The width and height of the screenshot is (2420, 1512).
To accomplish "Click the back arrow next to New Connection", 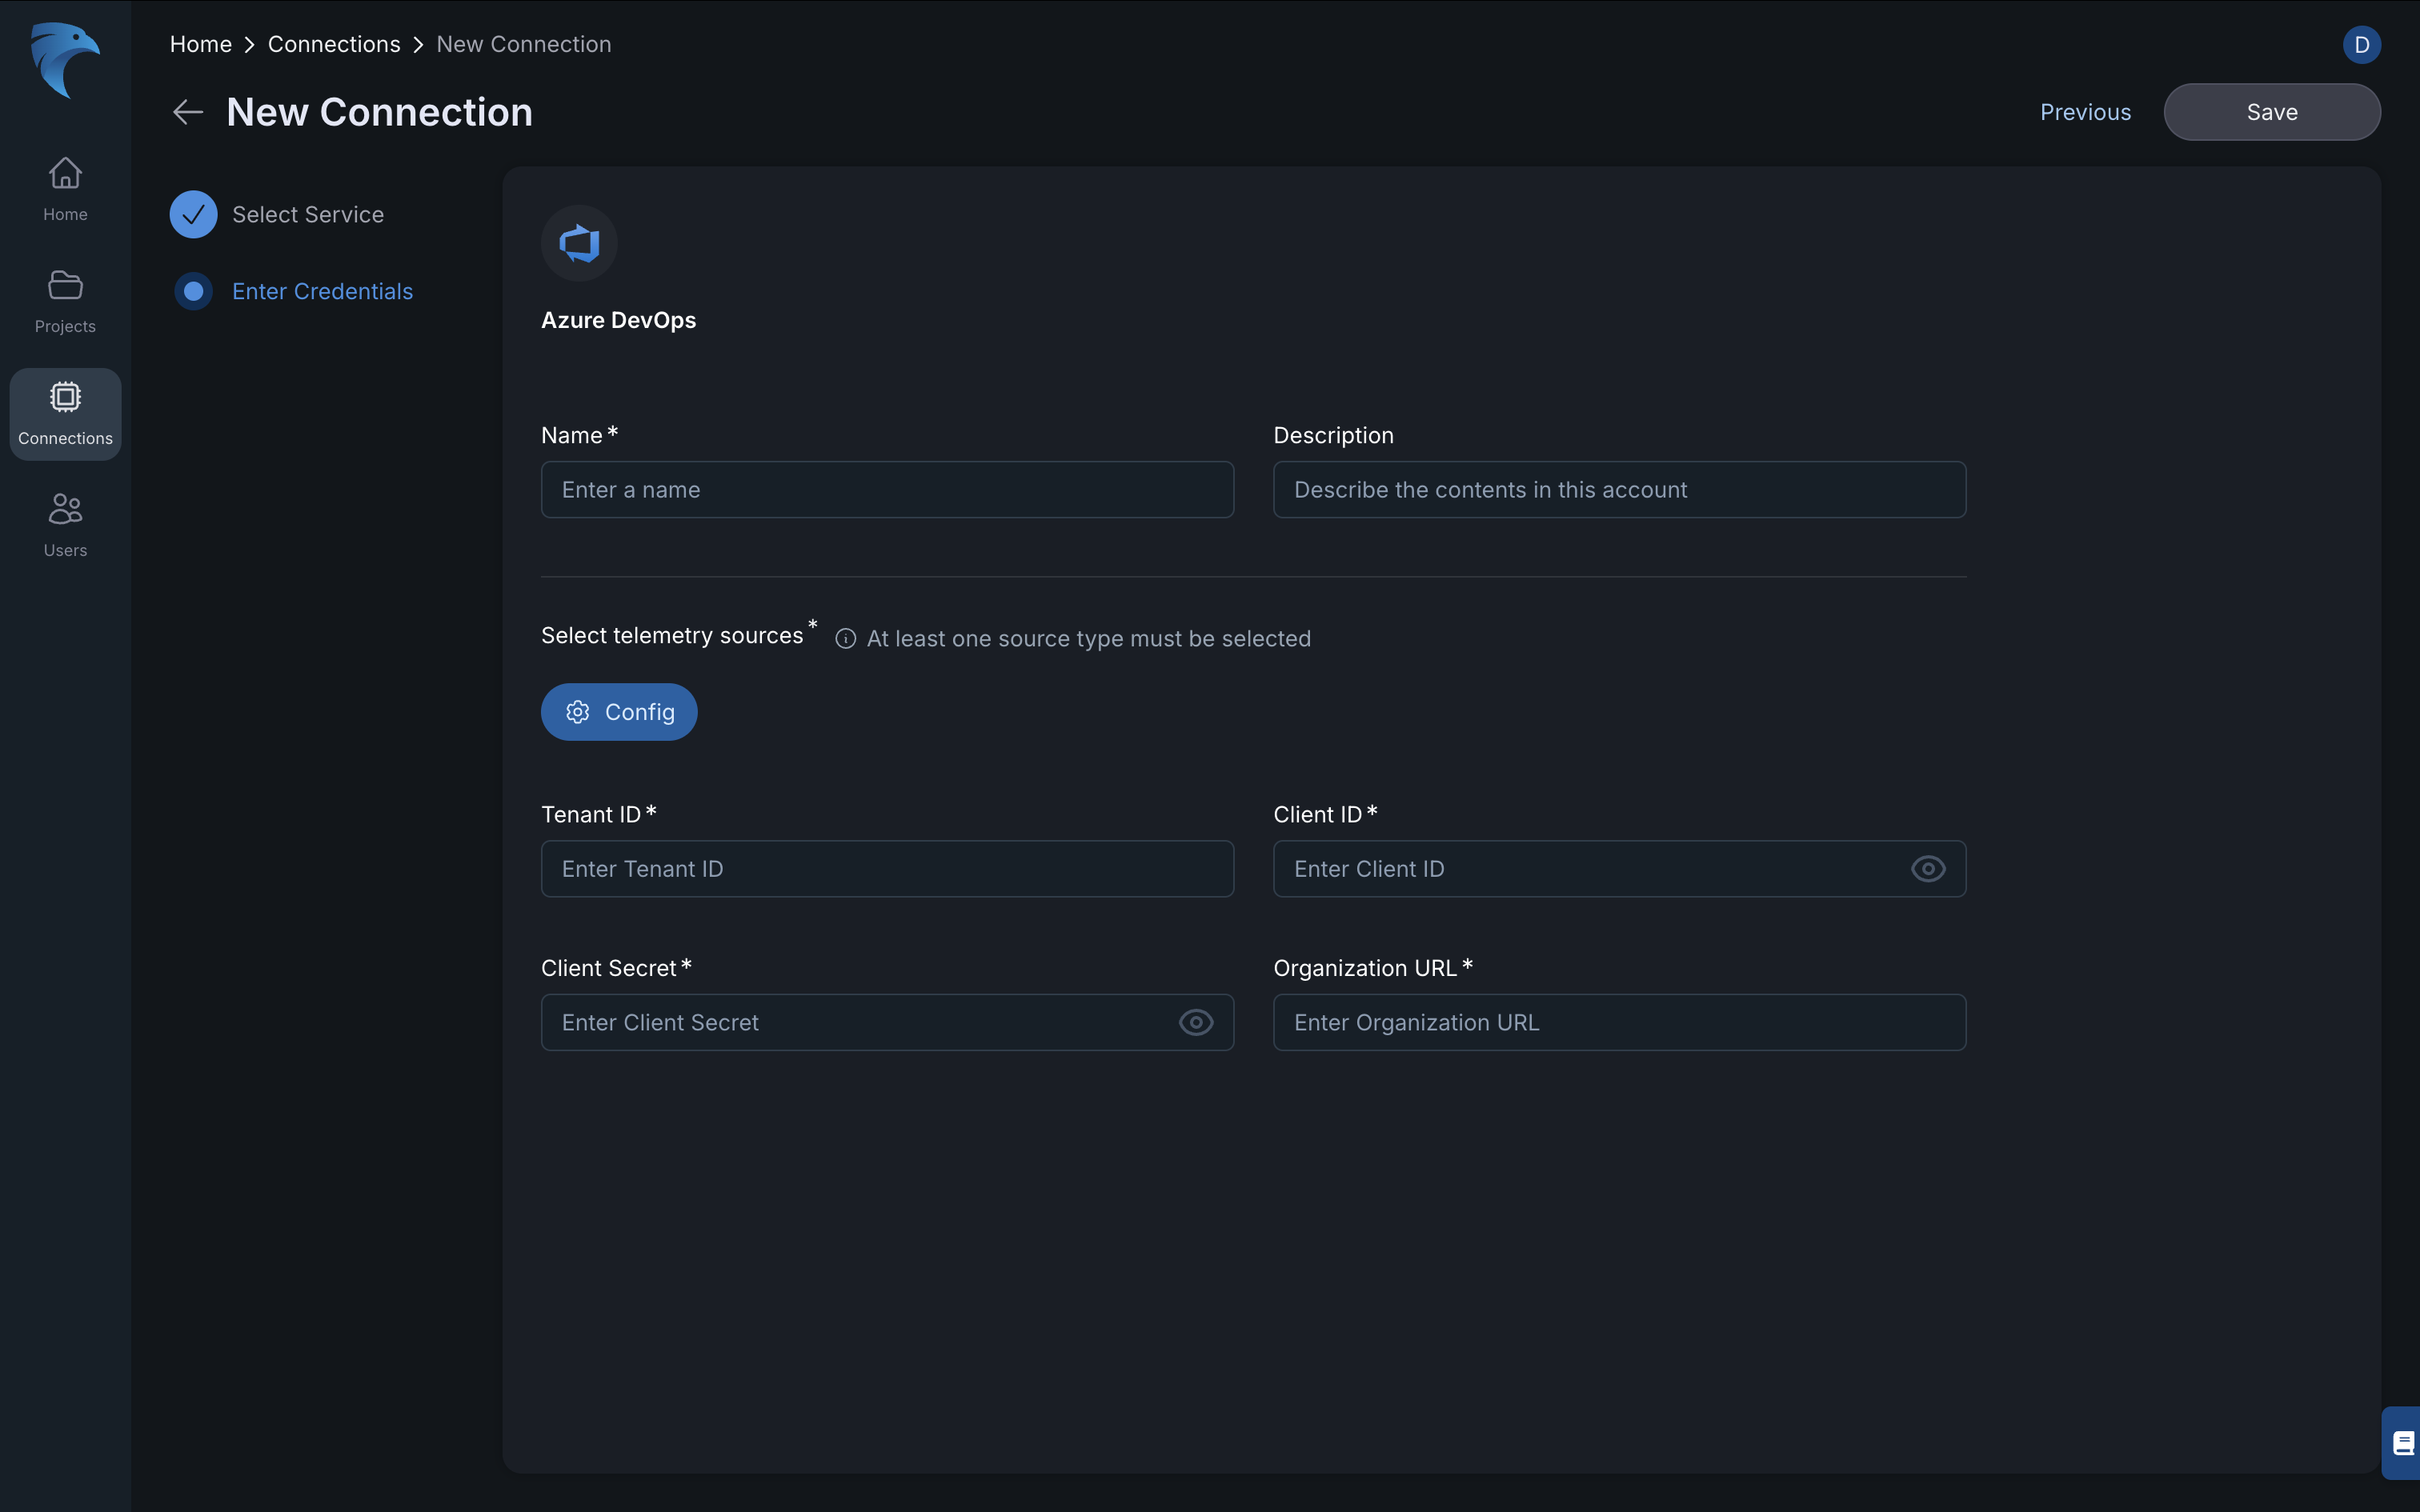I will pyautogui.click(x=187, y=111).
